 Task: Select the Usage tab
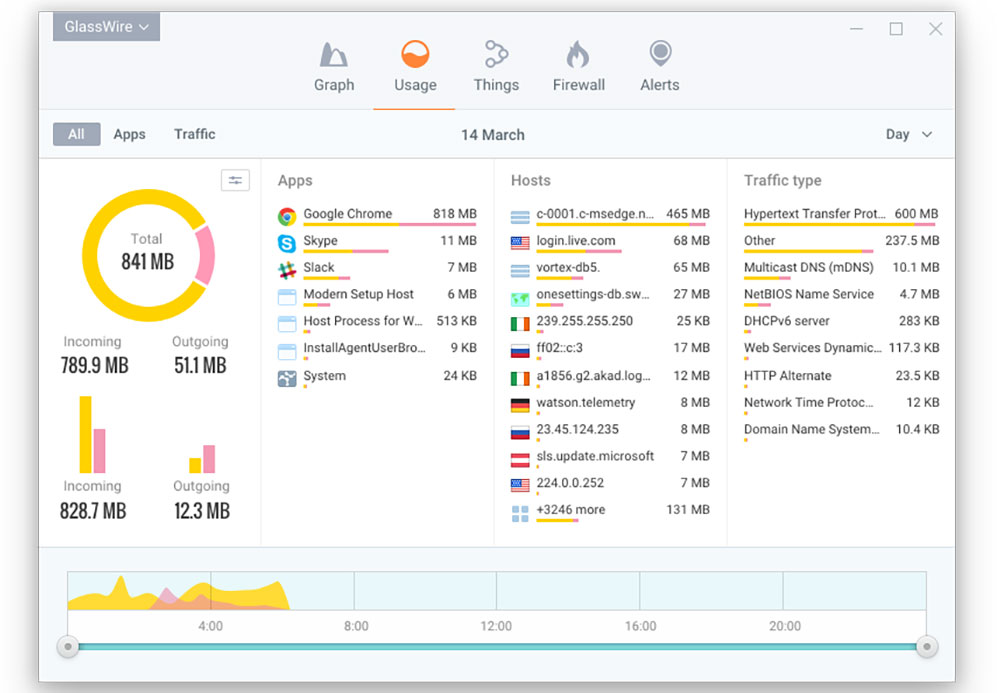click(x=415, y=67)
